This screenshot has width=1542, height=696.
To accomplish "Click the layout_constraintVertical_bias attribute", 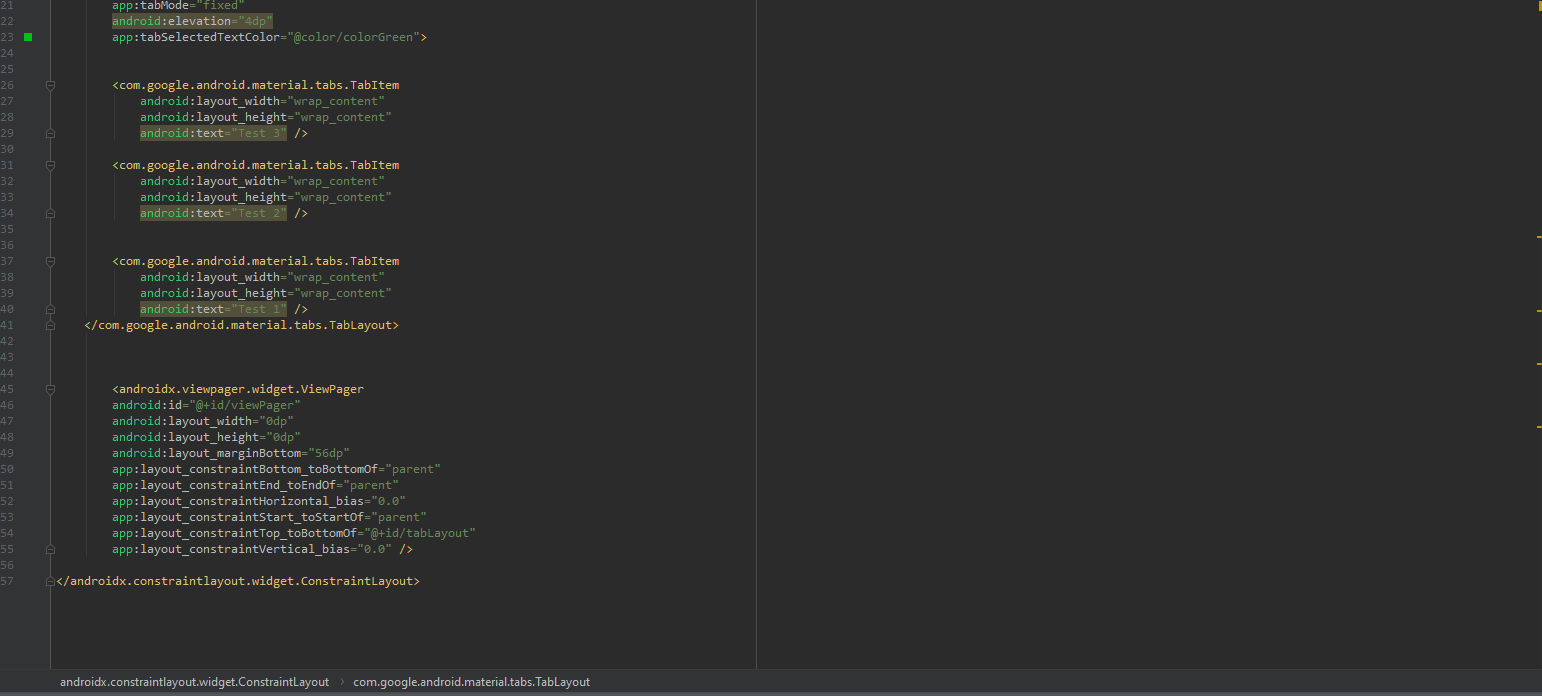I will (230, 549).
